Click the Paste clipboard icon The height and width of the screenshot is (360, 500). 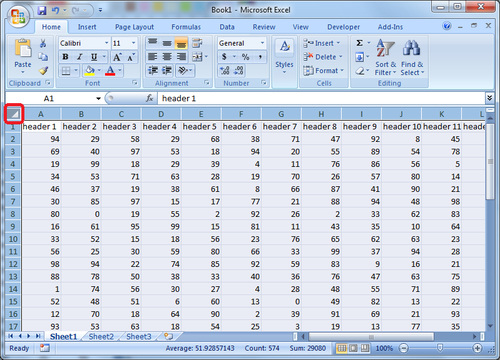click(23, 49)
